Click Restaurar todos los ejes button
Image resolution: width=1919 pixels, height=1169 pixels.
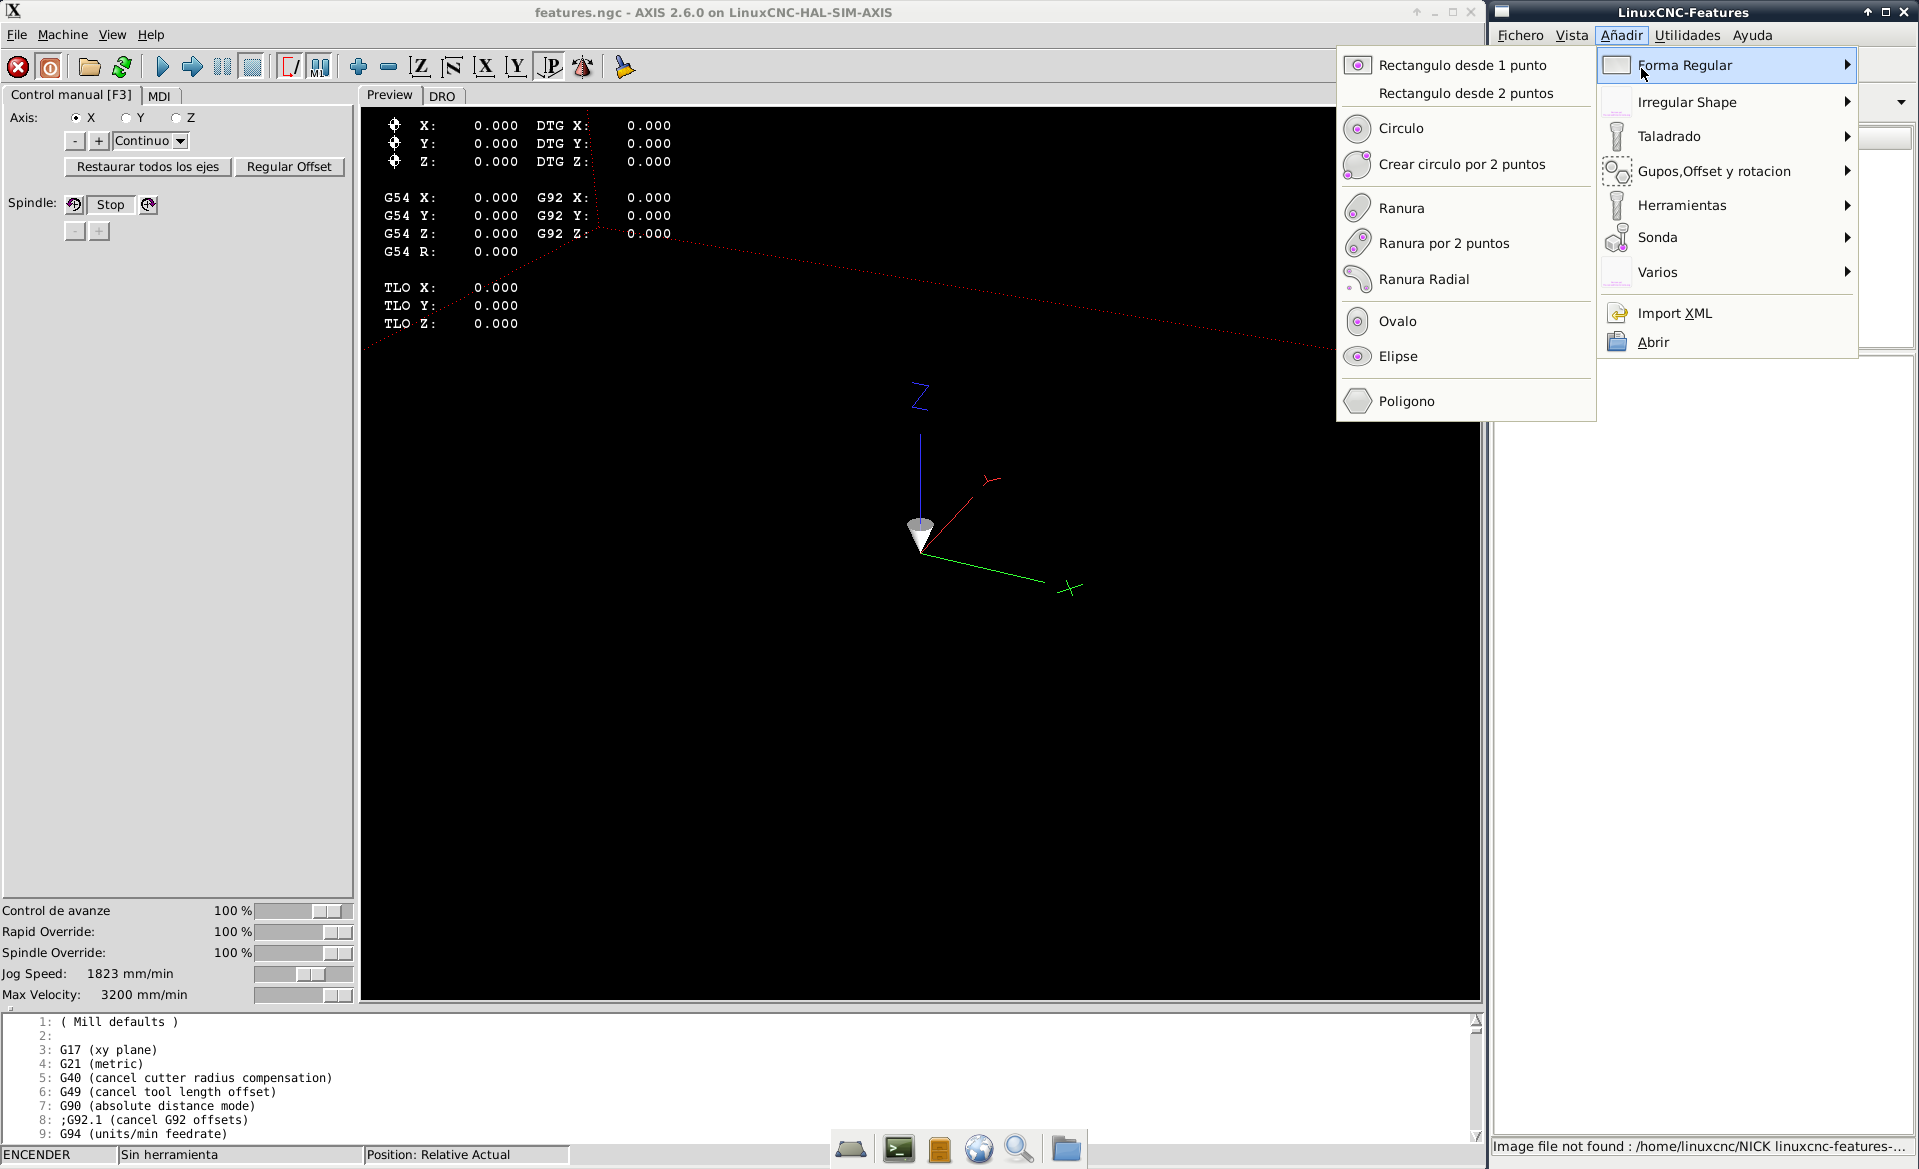point(148,167)
